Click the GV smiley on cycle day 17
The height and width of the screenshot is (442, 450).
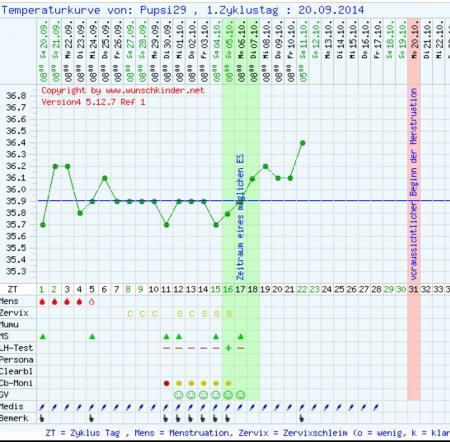point(241,395)
